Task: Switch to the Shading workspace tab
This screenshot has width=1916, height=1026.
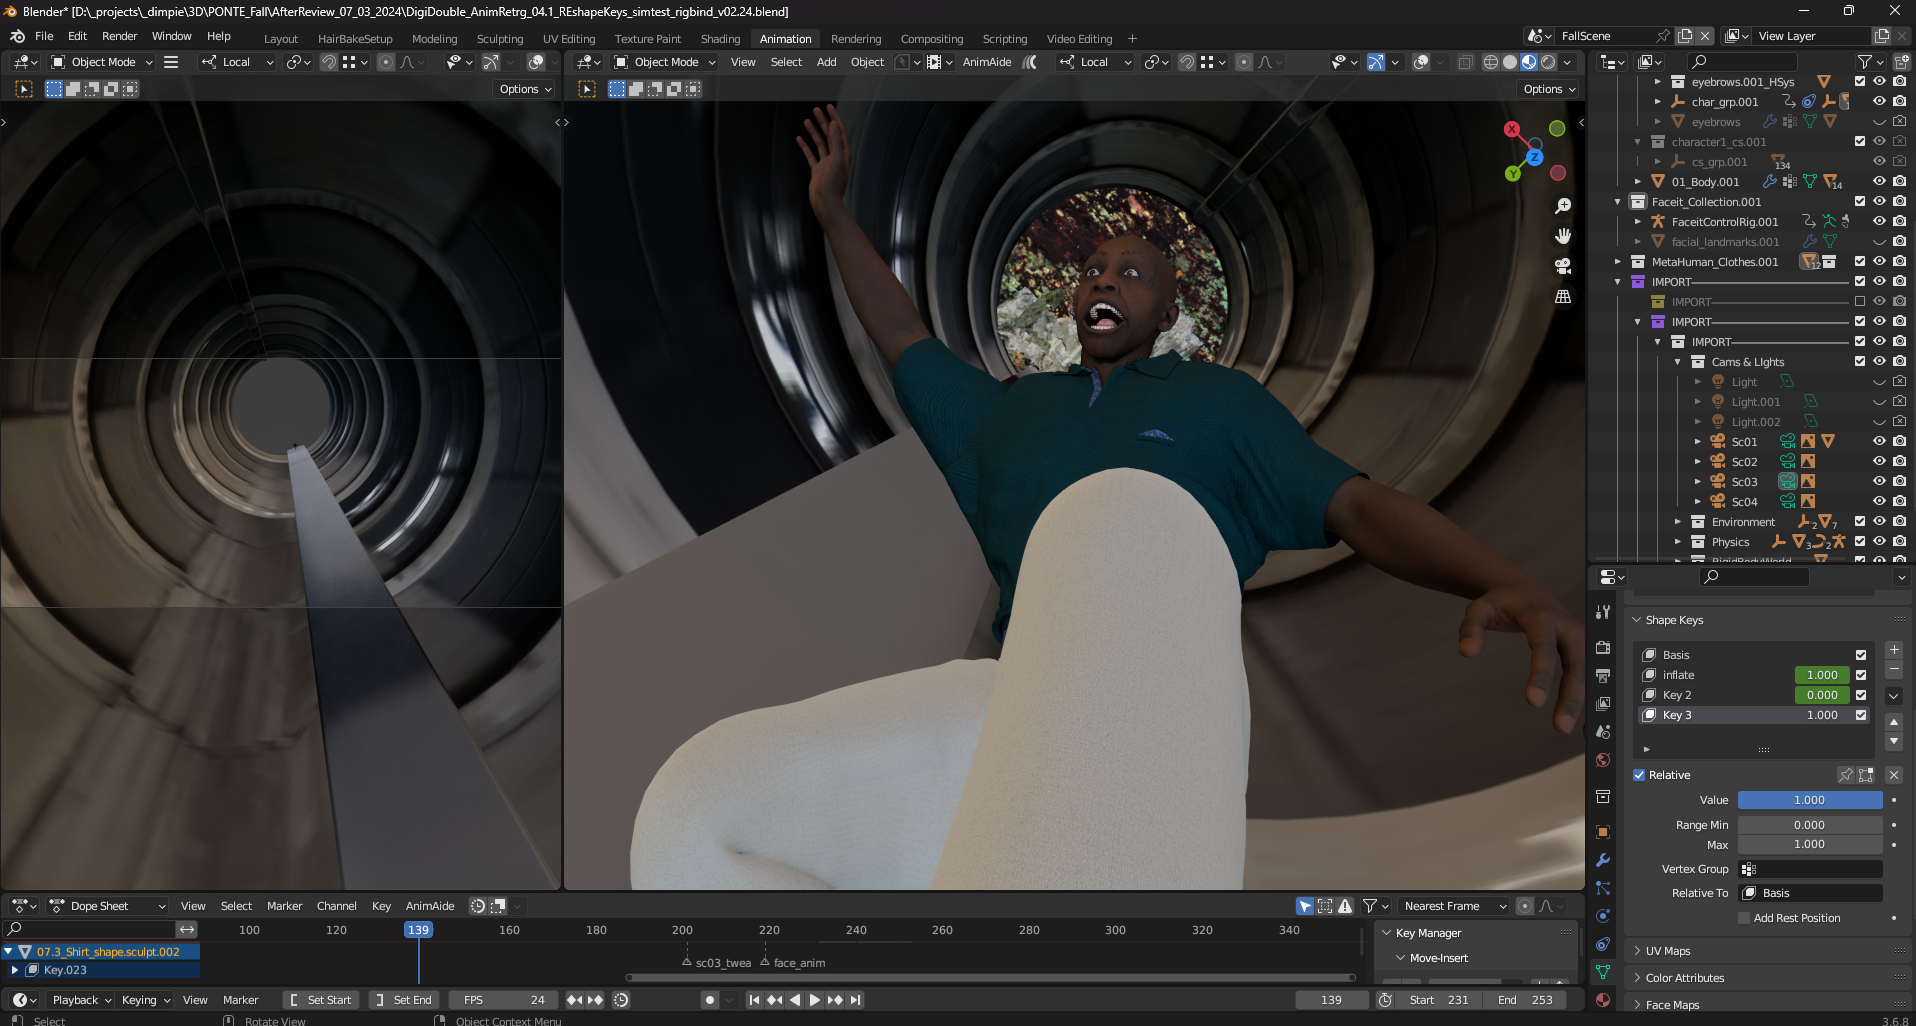Action: [720, 39]
